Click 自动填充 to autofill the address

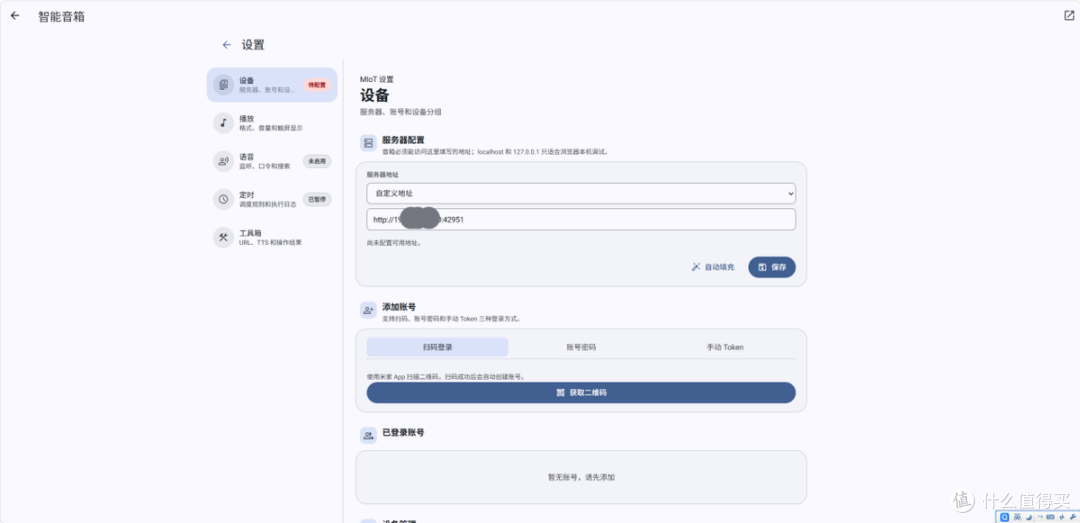click(x=713, y=267)
